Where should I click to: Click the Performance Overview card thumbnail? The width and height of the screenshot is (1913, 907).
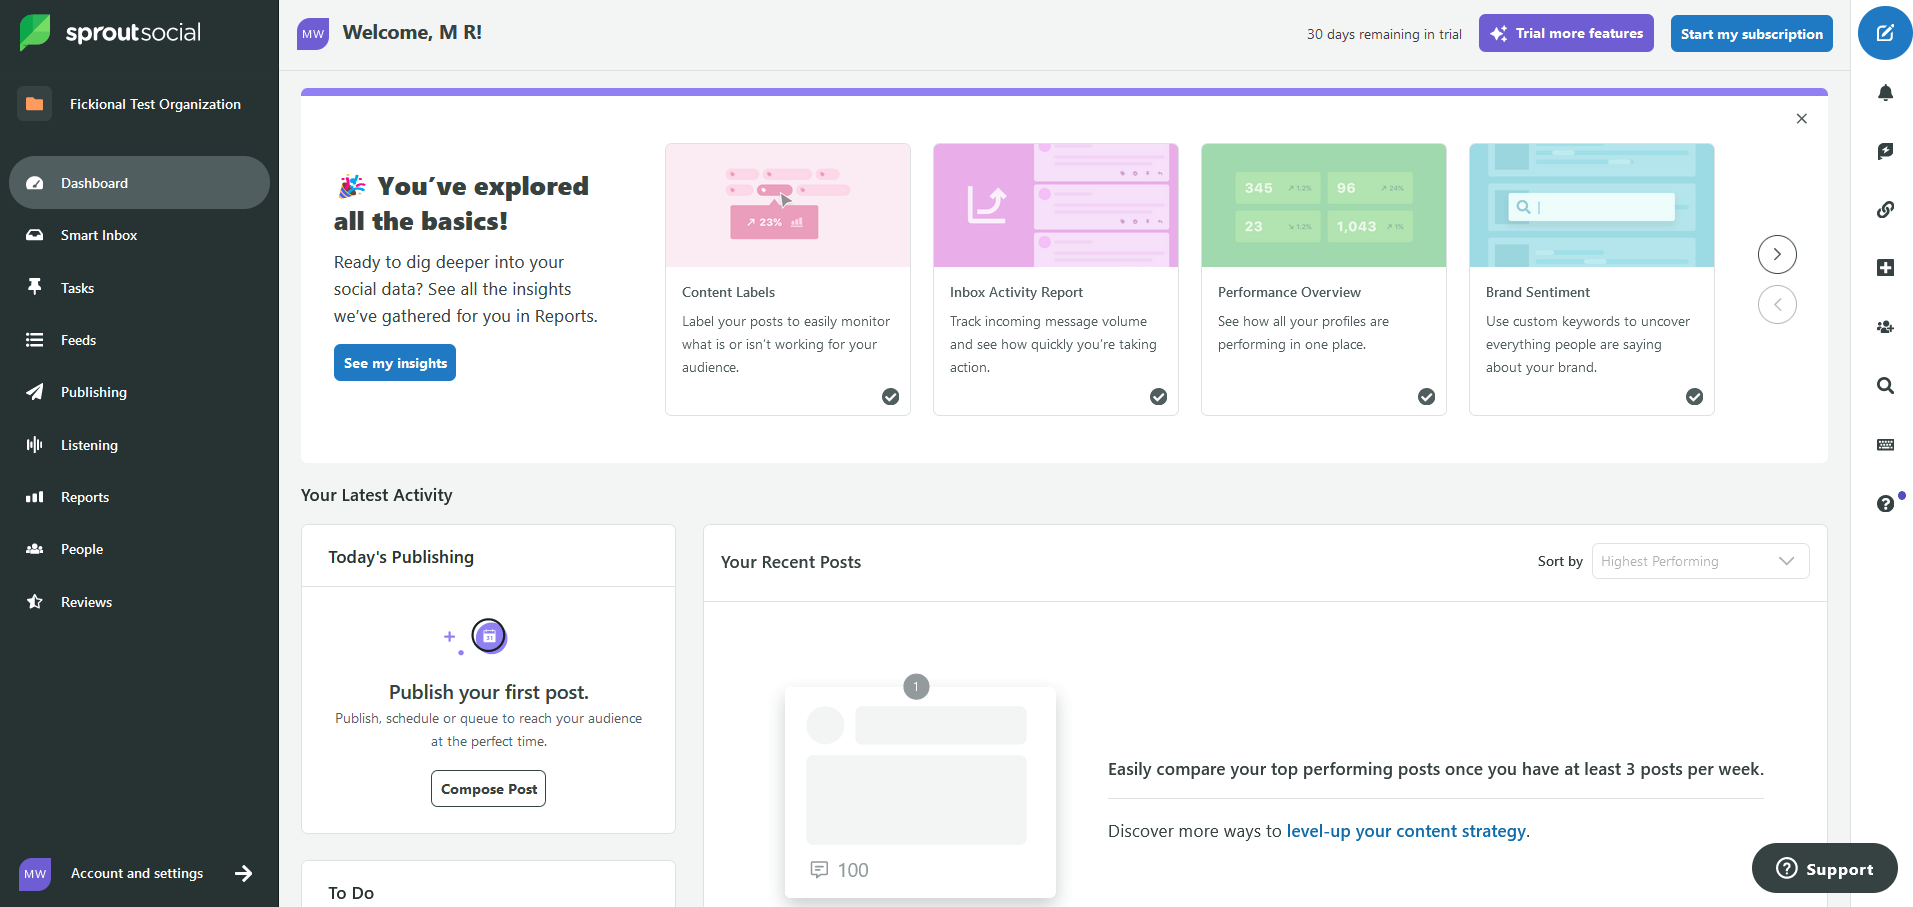1323,205
